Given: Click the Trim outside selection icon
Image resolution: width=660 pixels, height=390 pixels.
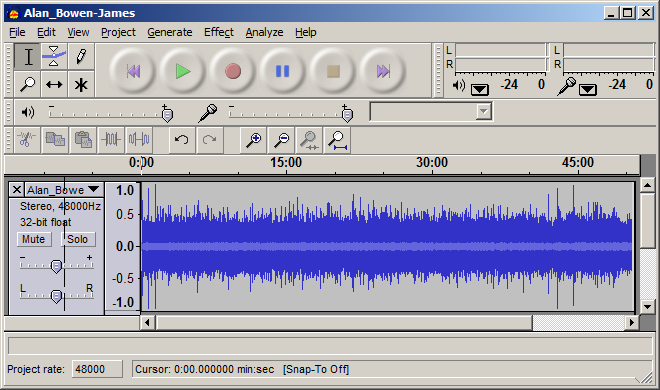Looking at the screenshot, I should 111,140.
